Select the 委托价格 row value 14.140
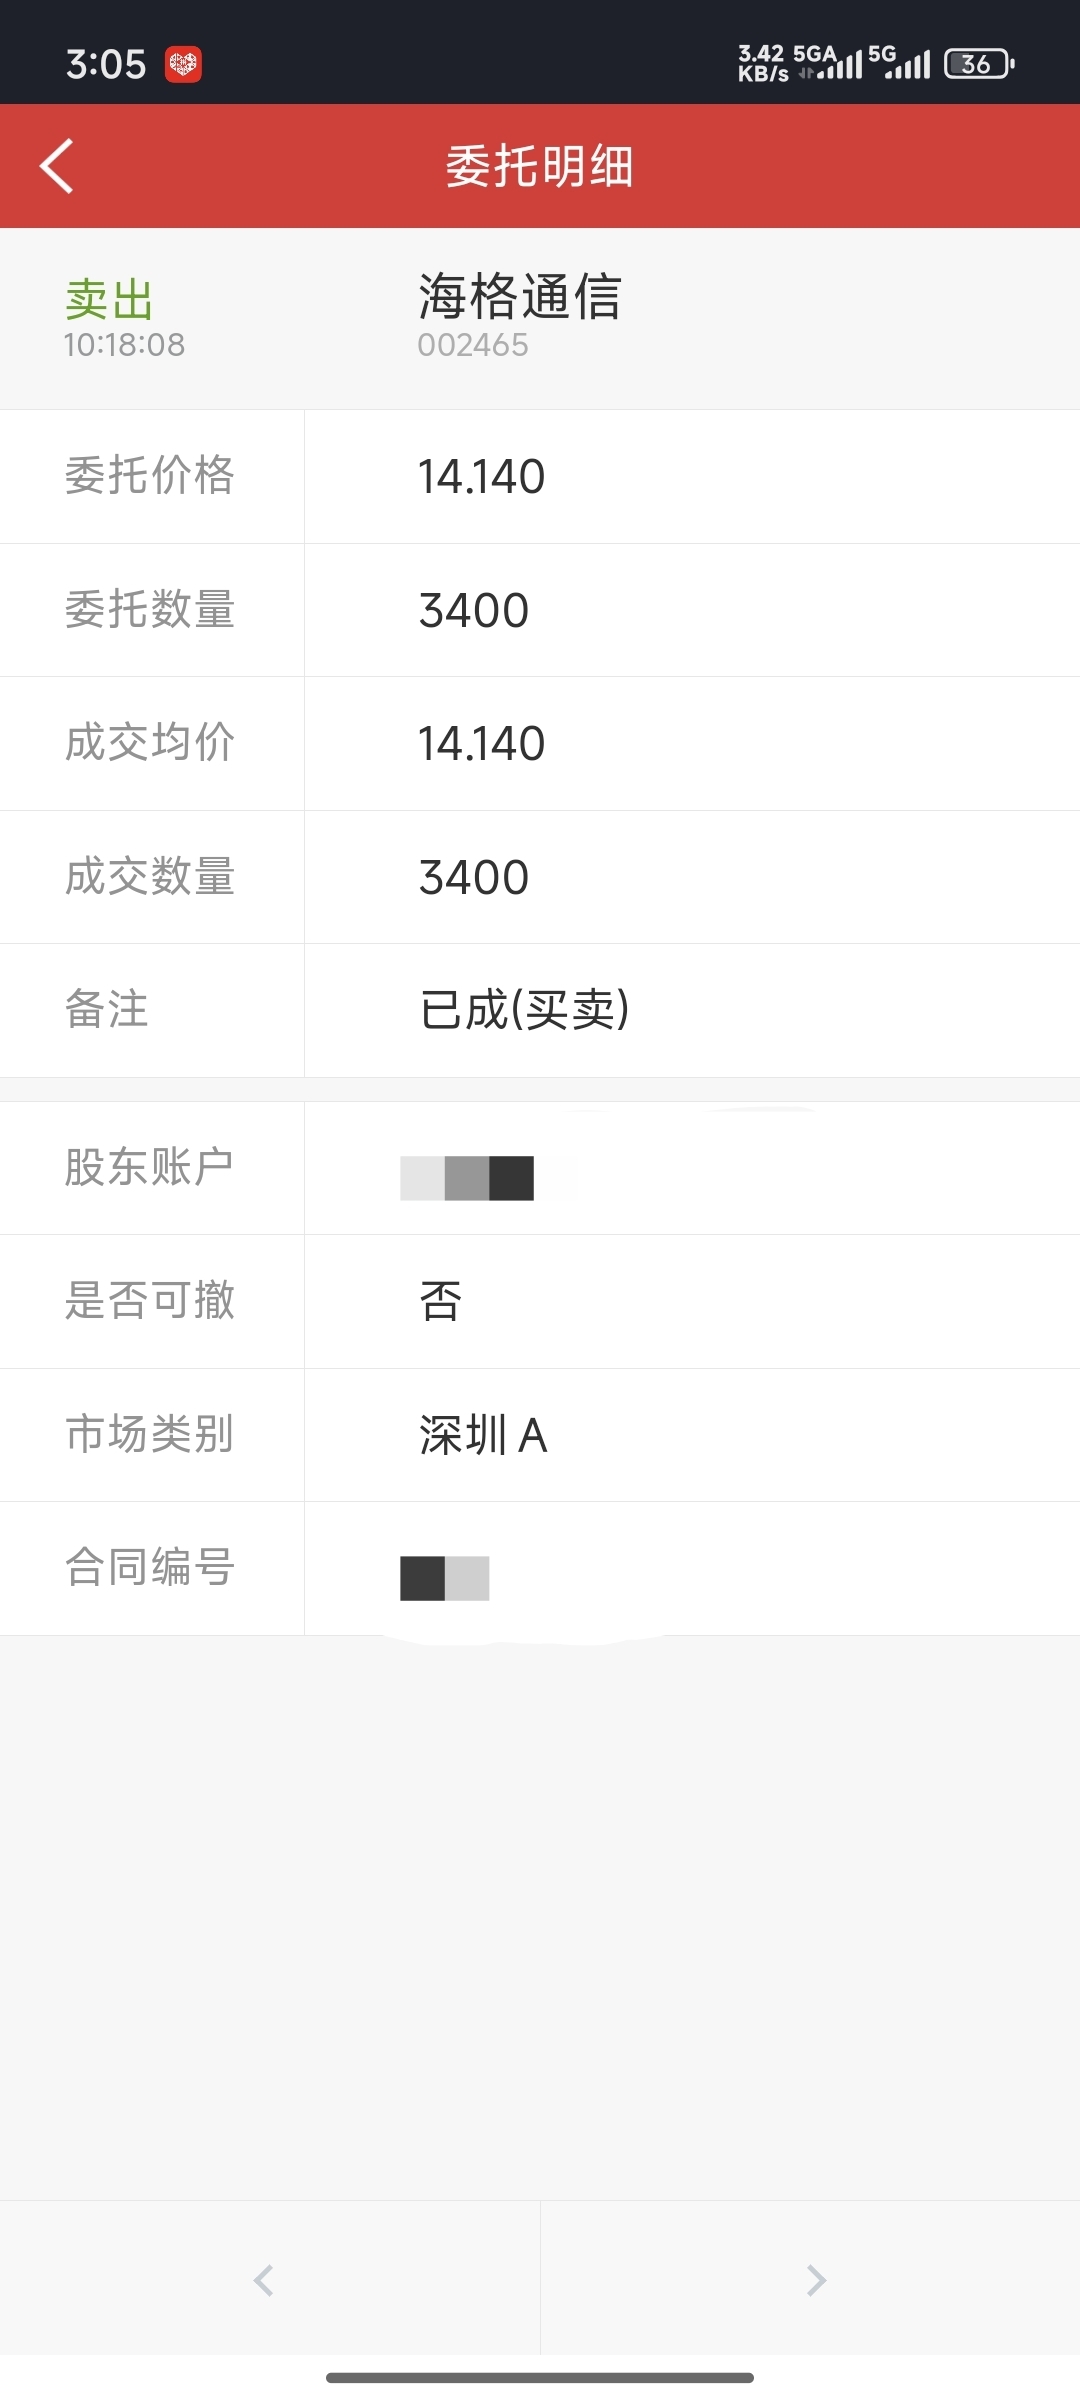 pyautogui.click(x=481, y=477)
